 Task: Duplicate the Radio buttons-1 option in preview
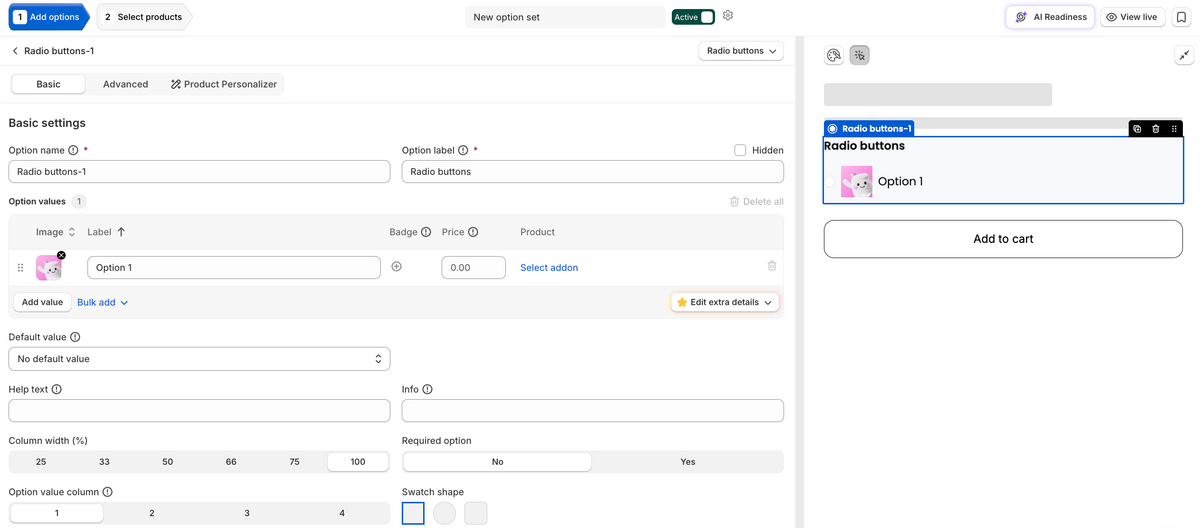pos(1137,129)
